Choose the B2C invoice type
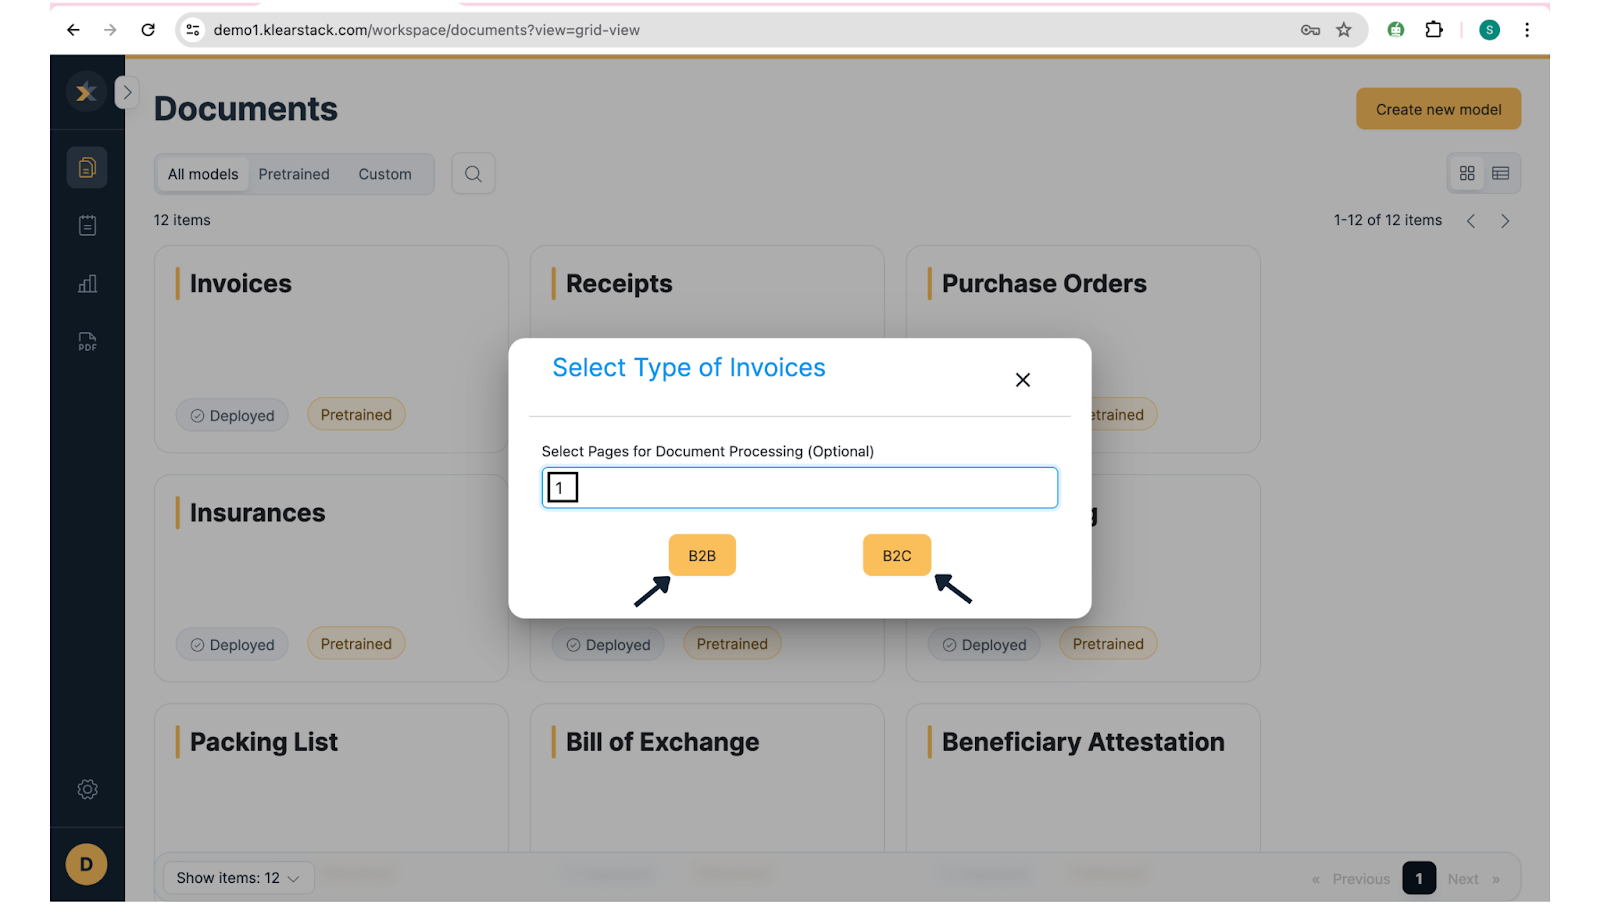 [897, 555]
